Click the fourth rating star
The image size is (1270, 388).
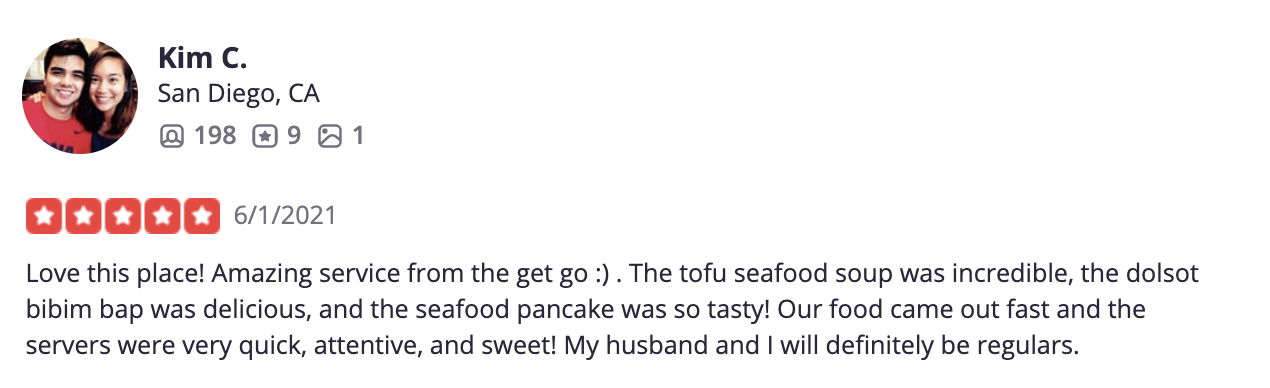coord(162,216)
